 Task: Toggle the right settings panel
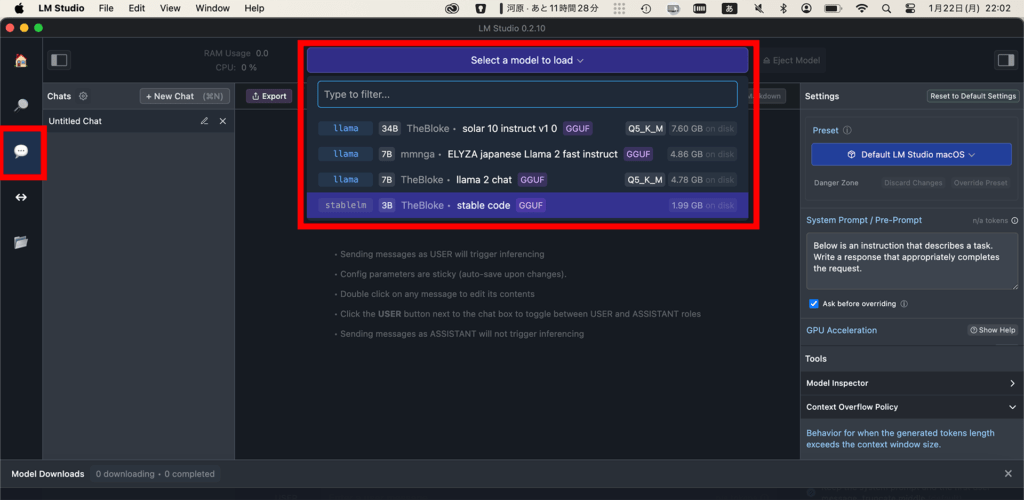(x=1005, y=60)
